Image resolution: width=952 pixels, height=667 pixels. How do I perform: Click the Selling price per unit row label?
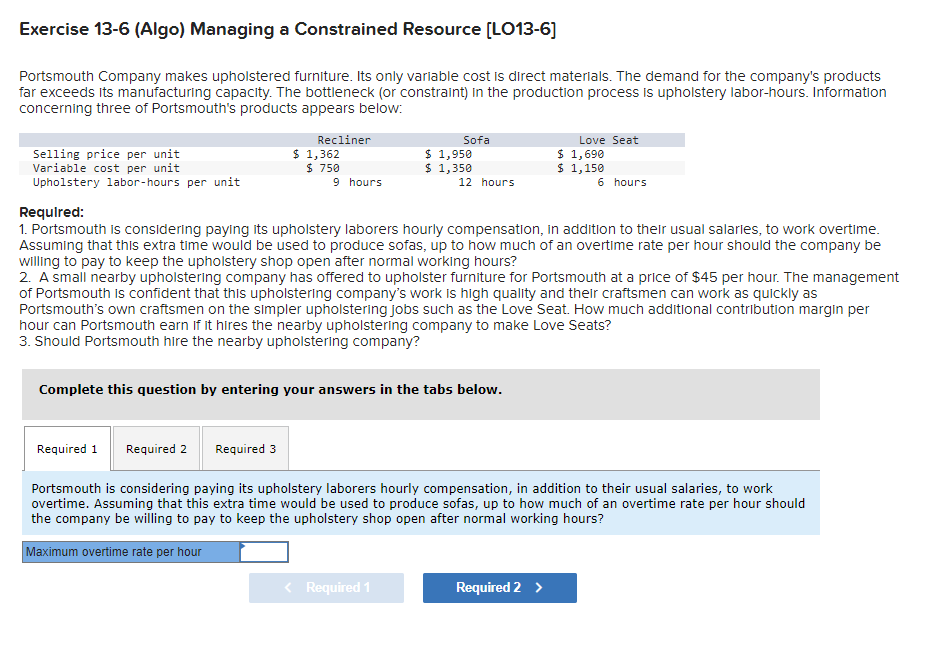pos(106,154)
